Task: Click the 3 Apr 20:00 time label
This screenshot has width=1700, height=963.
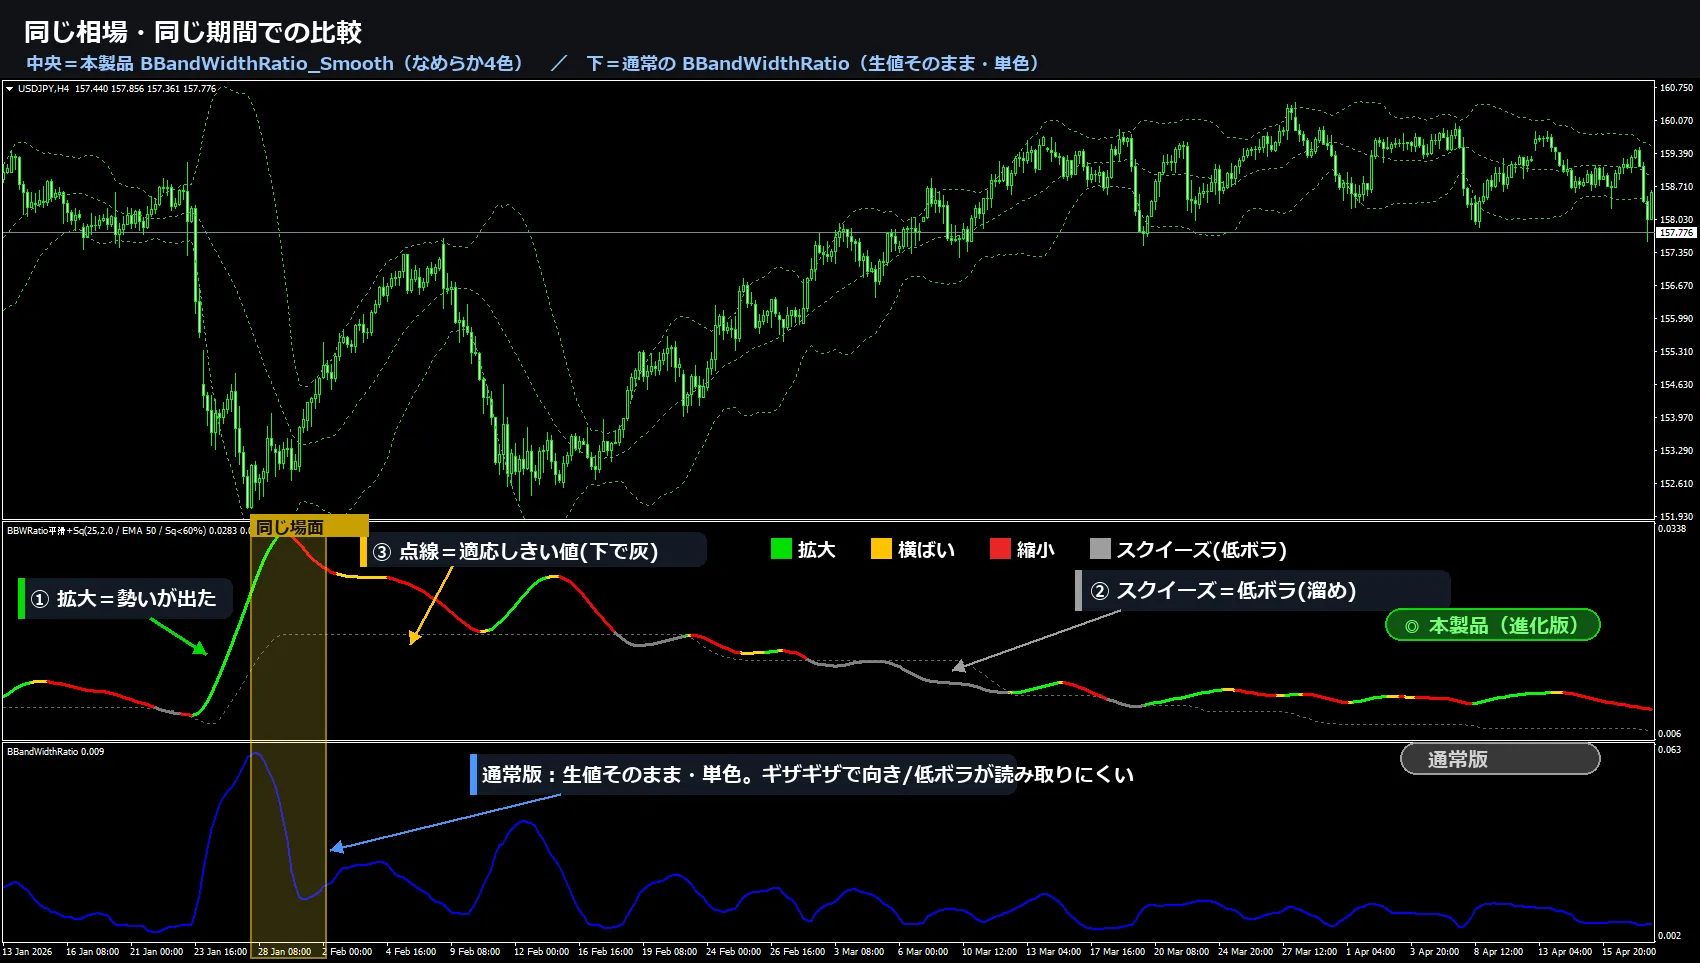Action: (x=1434, y=952)
